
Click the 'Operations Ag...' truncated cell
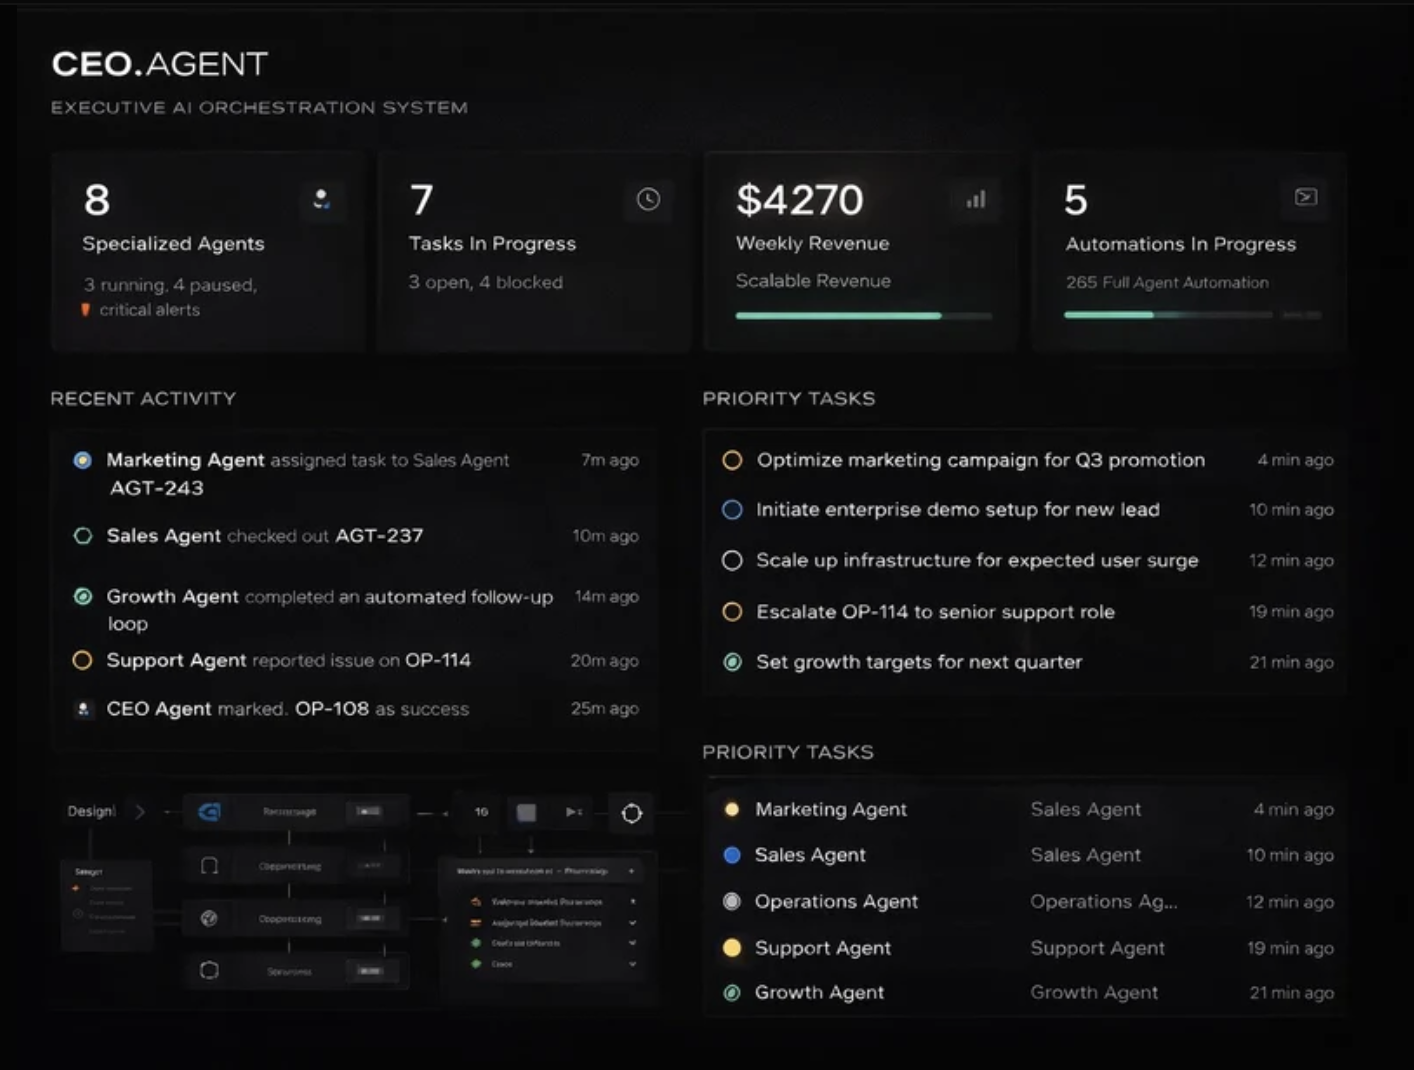pyautogui.click(x=1104, y=901)
